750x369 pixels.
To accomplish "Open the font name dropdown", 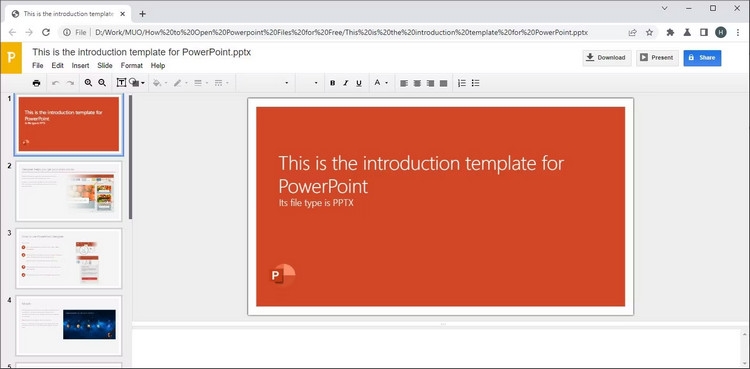I will (x=265, y=83).
